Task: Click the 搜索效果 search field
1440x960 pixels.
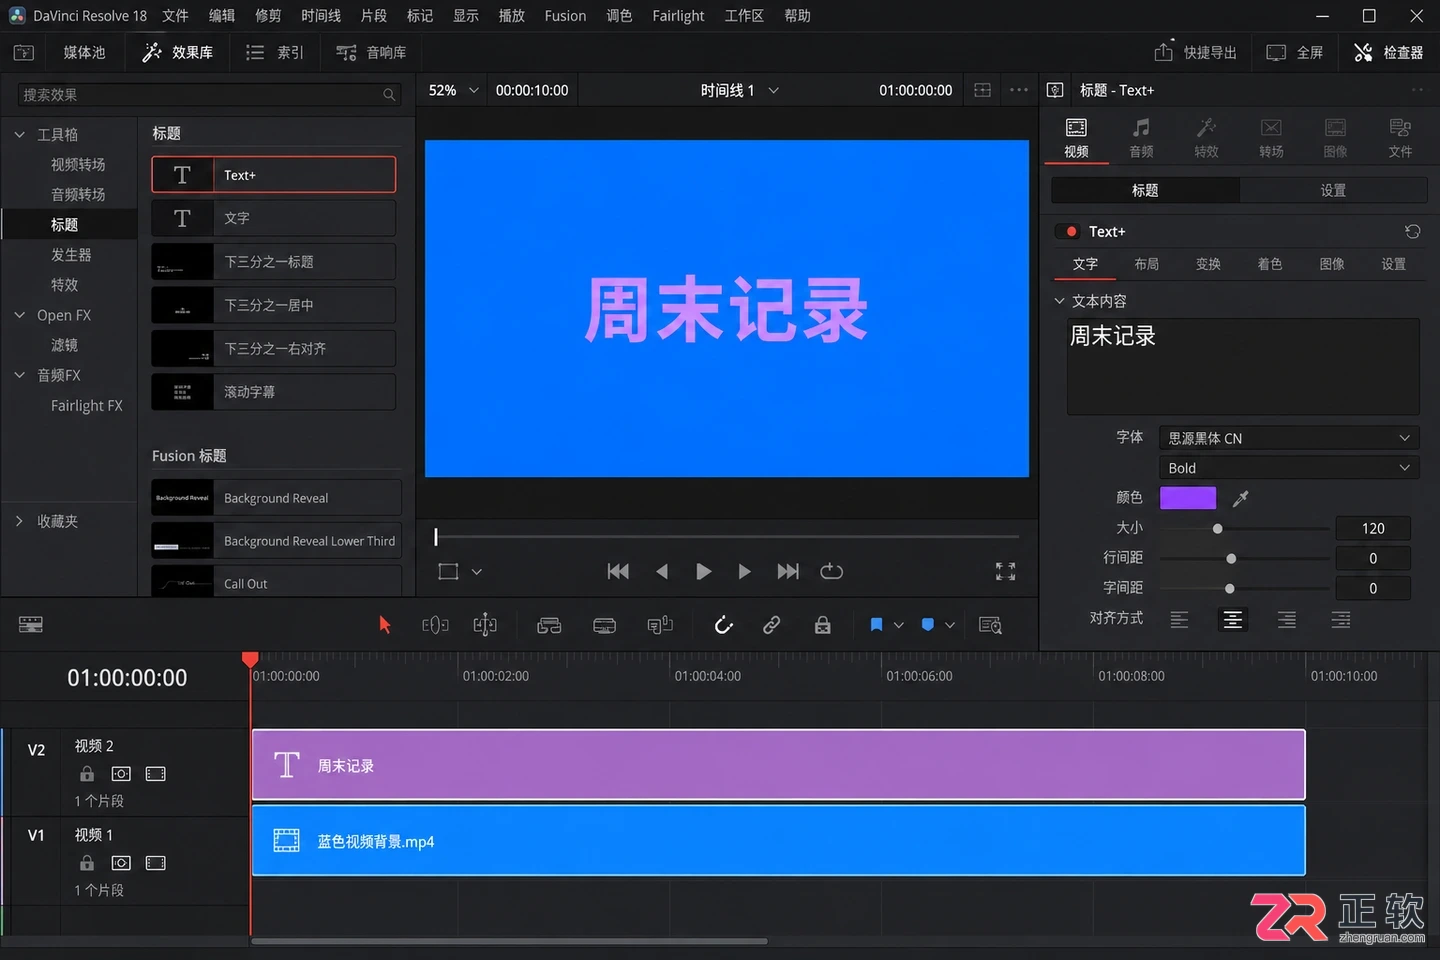Action: coord(208,95)
